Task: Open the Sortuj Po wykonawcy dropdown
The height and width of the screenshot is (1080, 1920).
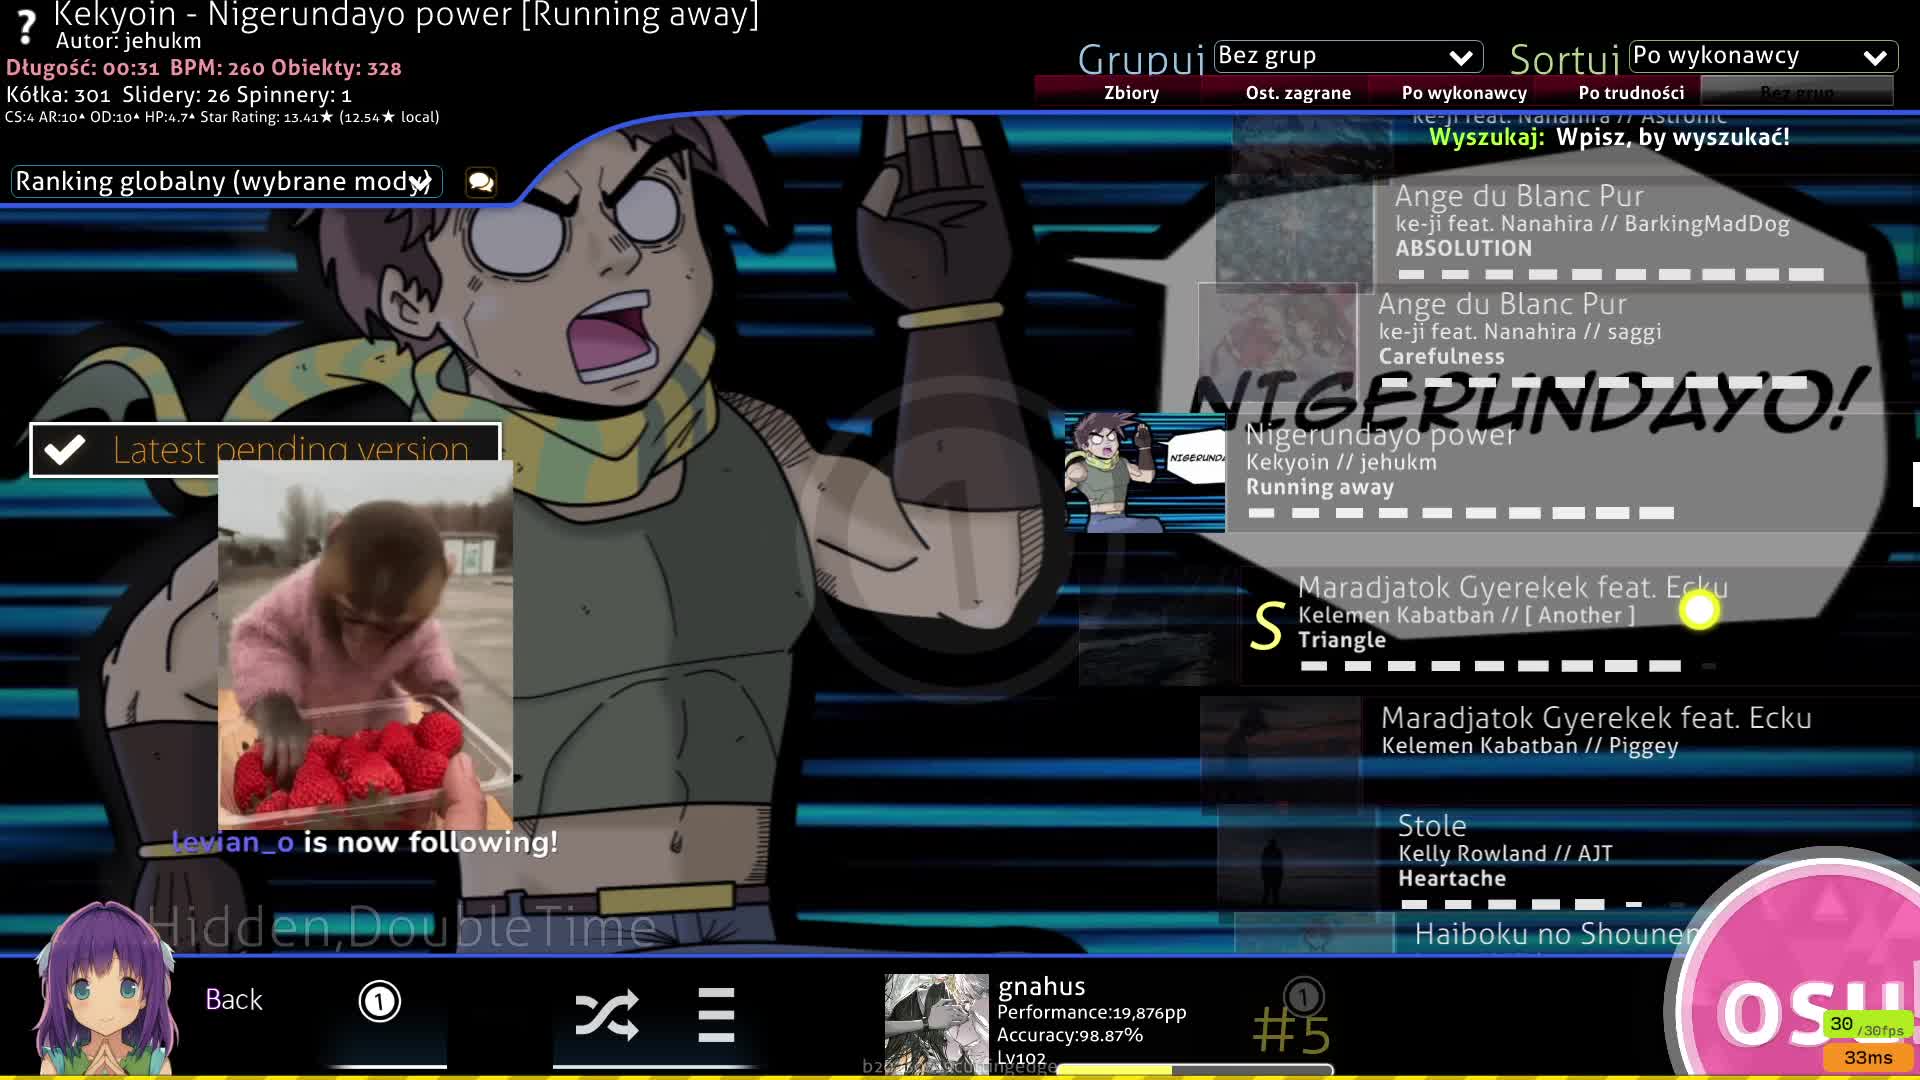Action: (x=1763, y=56)
